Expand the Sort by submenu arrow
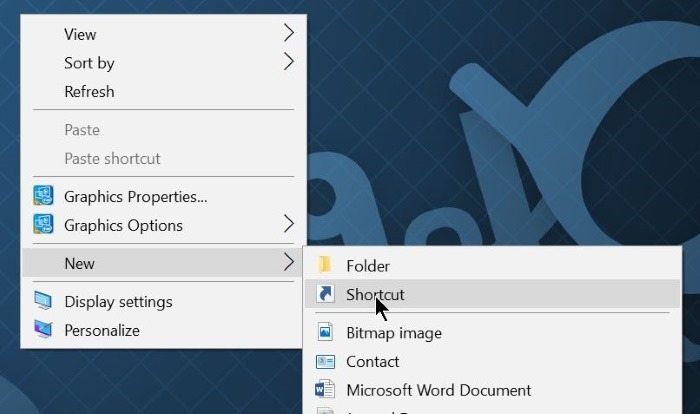 pyautogui.click(x=289, y=62)
